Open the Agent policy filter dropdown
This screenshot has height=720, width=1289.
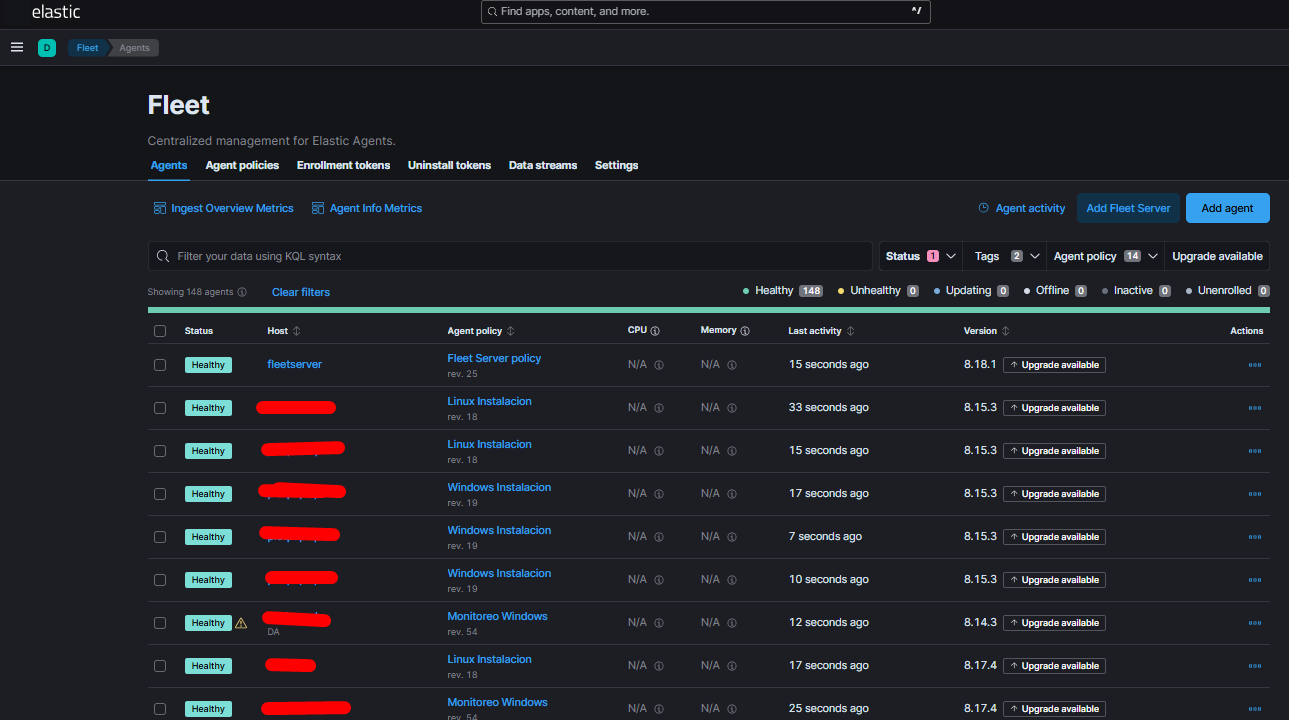1105,256
